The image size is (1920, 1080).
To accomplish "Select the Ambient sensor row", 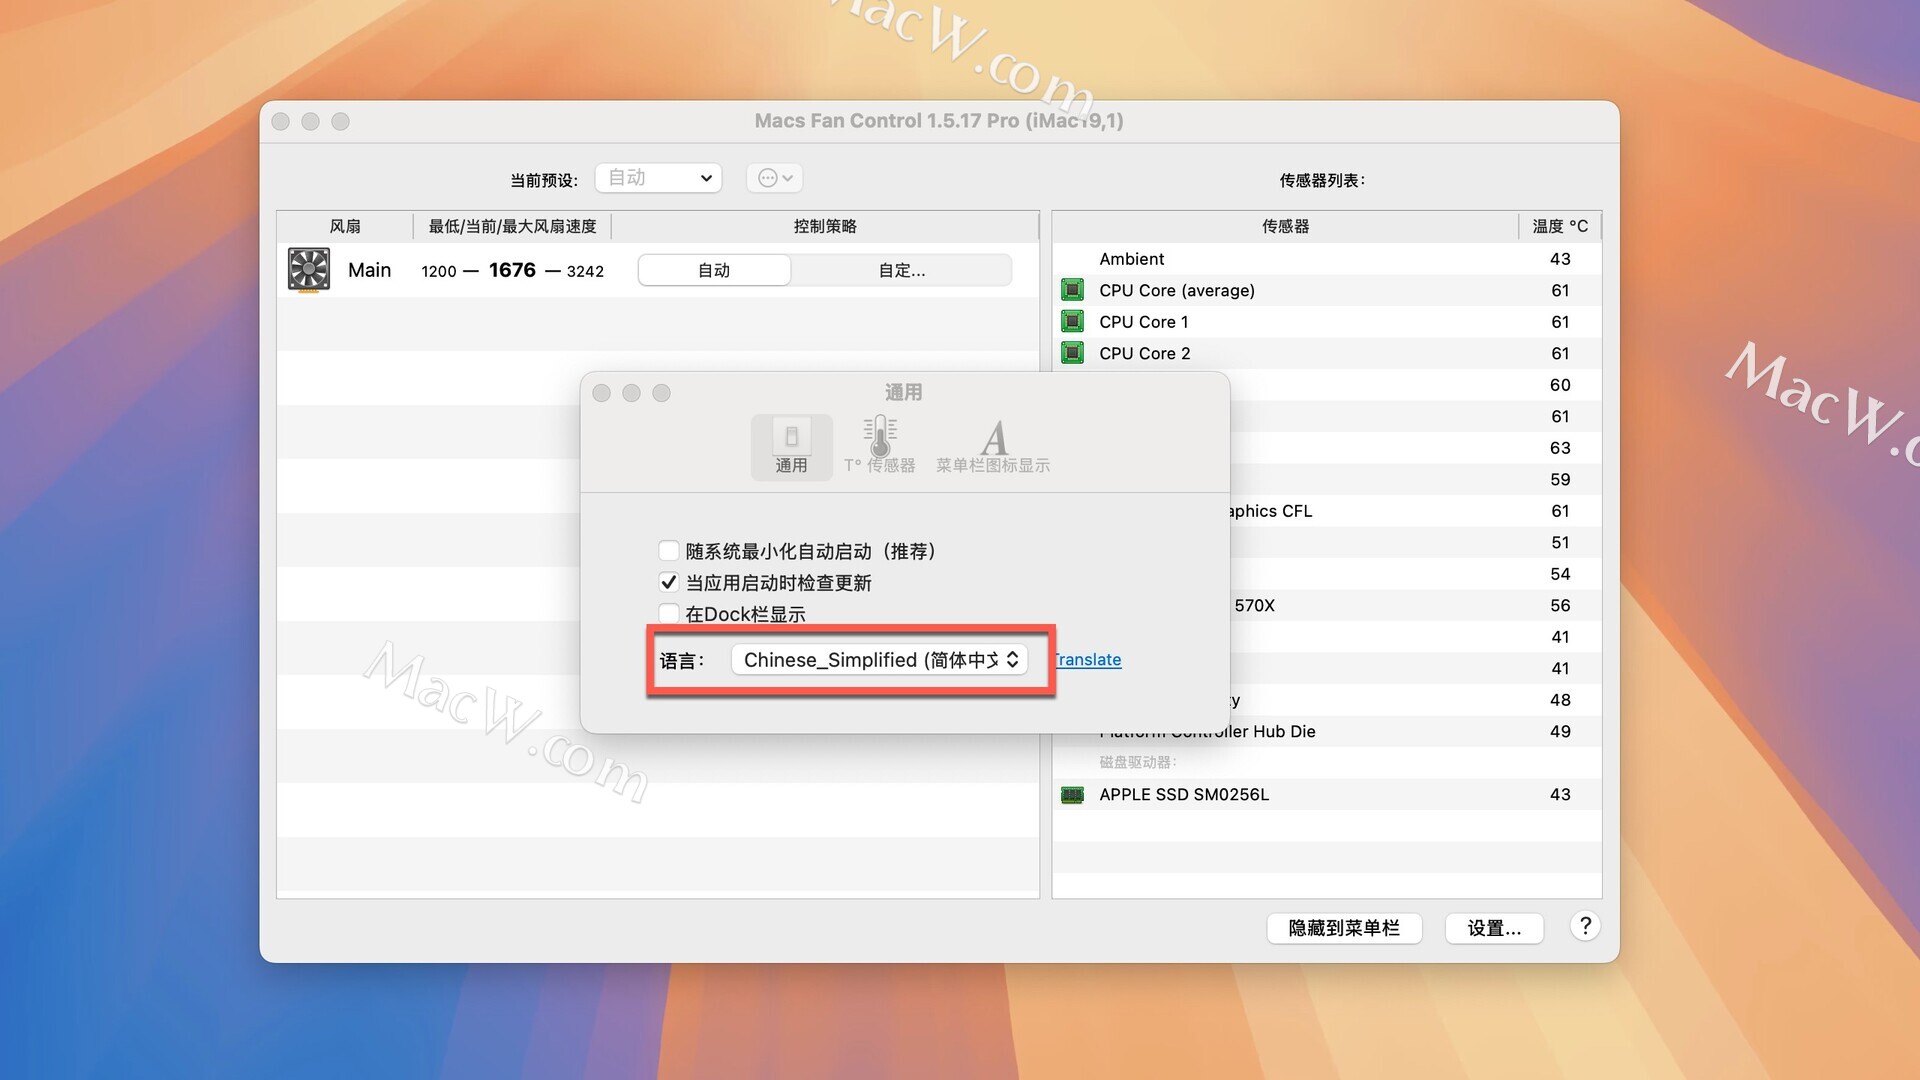I will [1327, 259].
